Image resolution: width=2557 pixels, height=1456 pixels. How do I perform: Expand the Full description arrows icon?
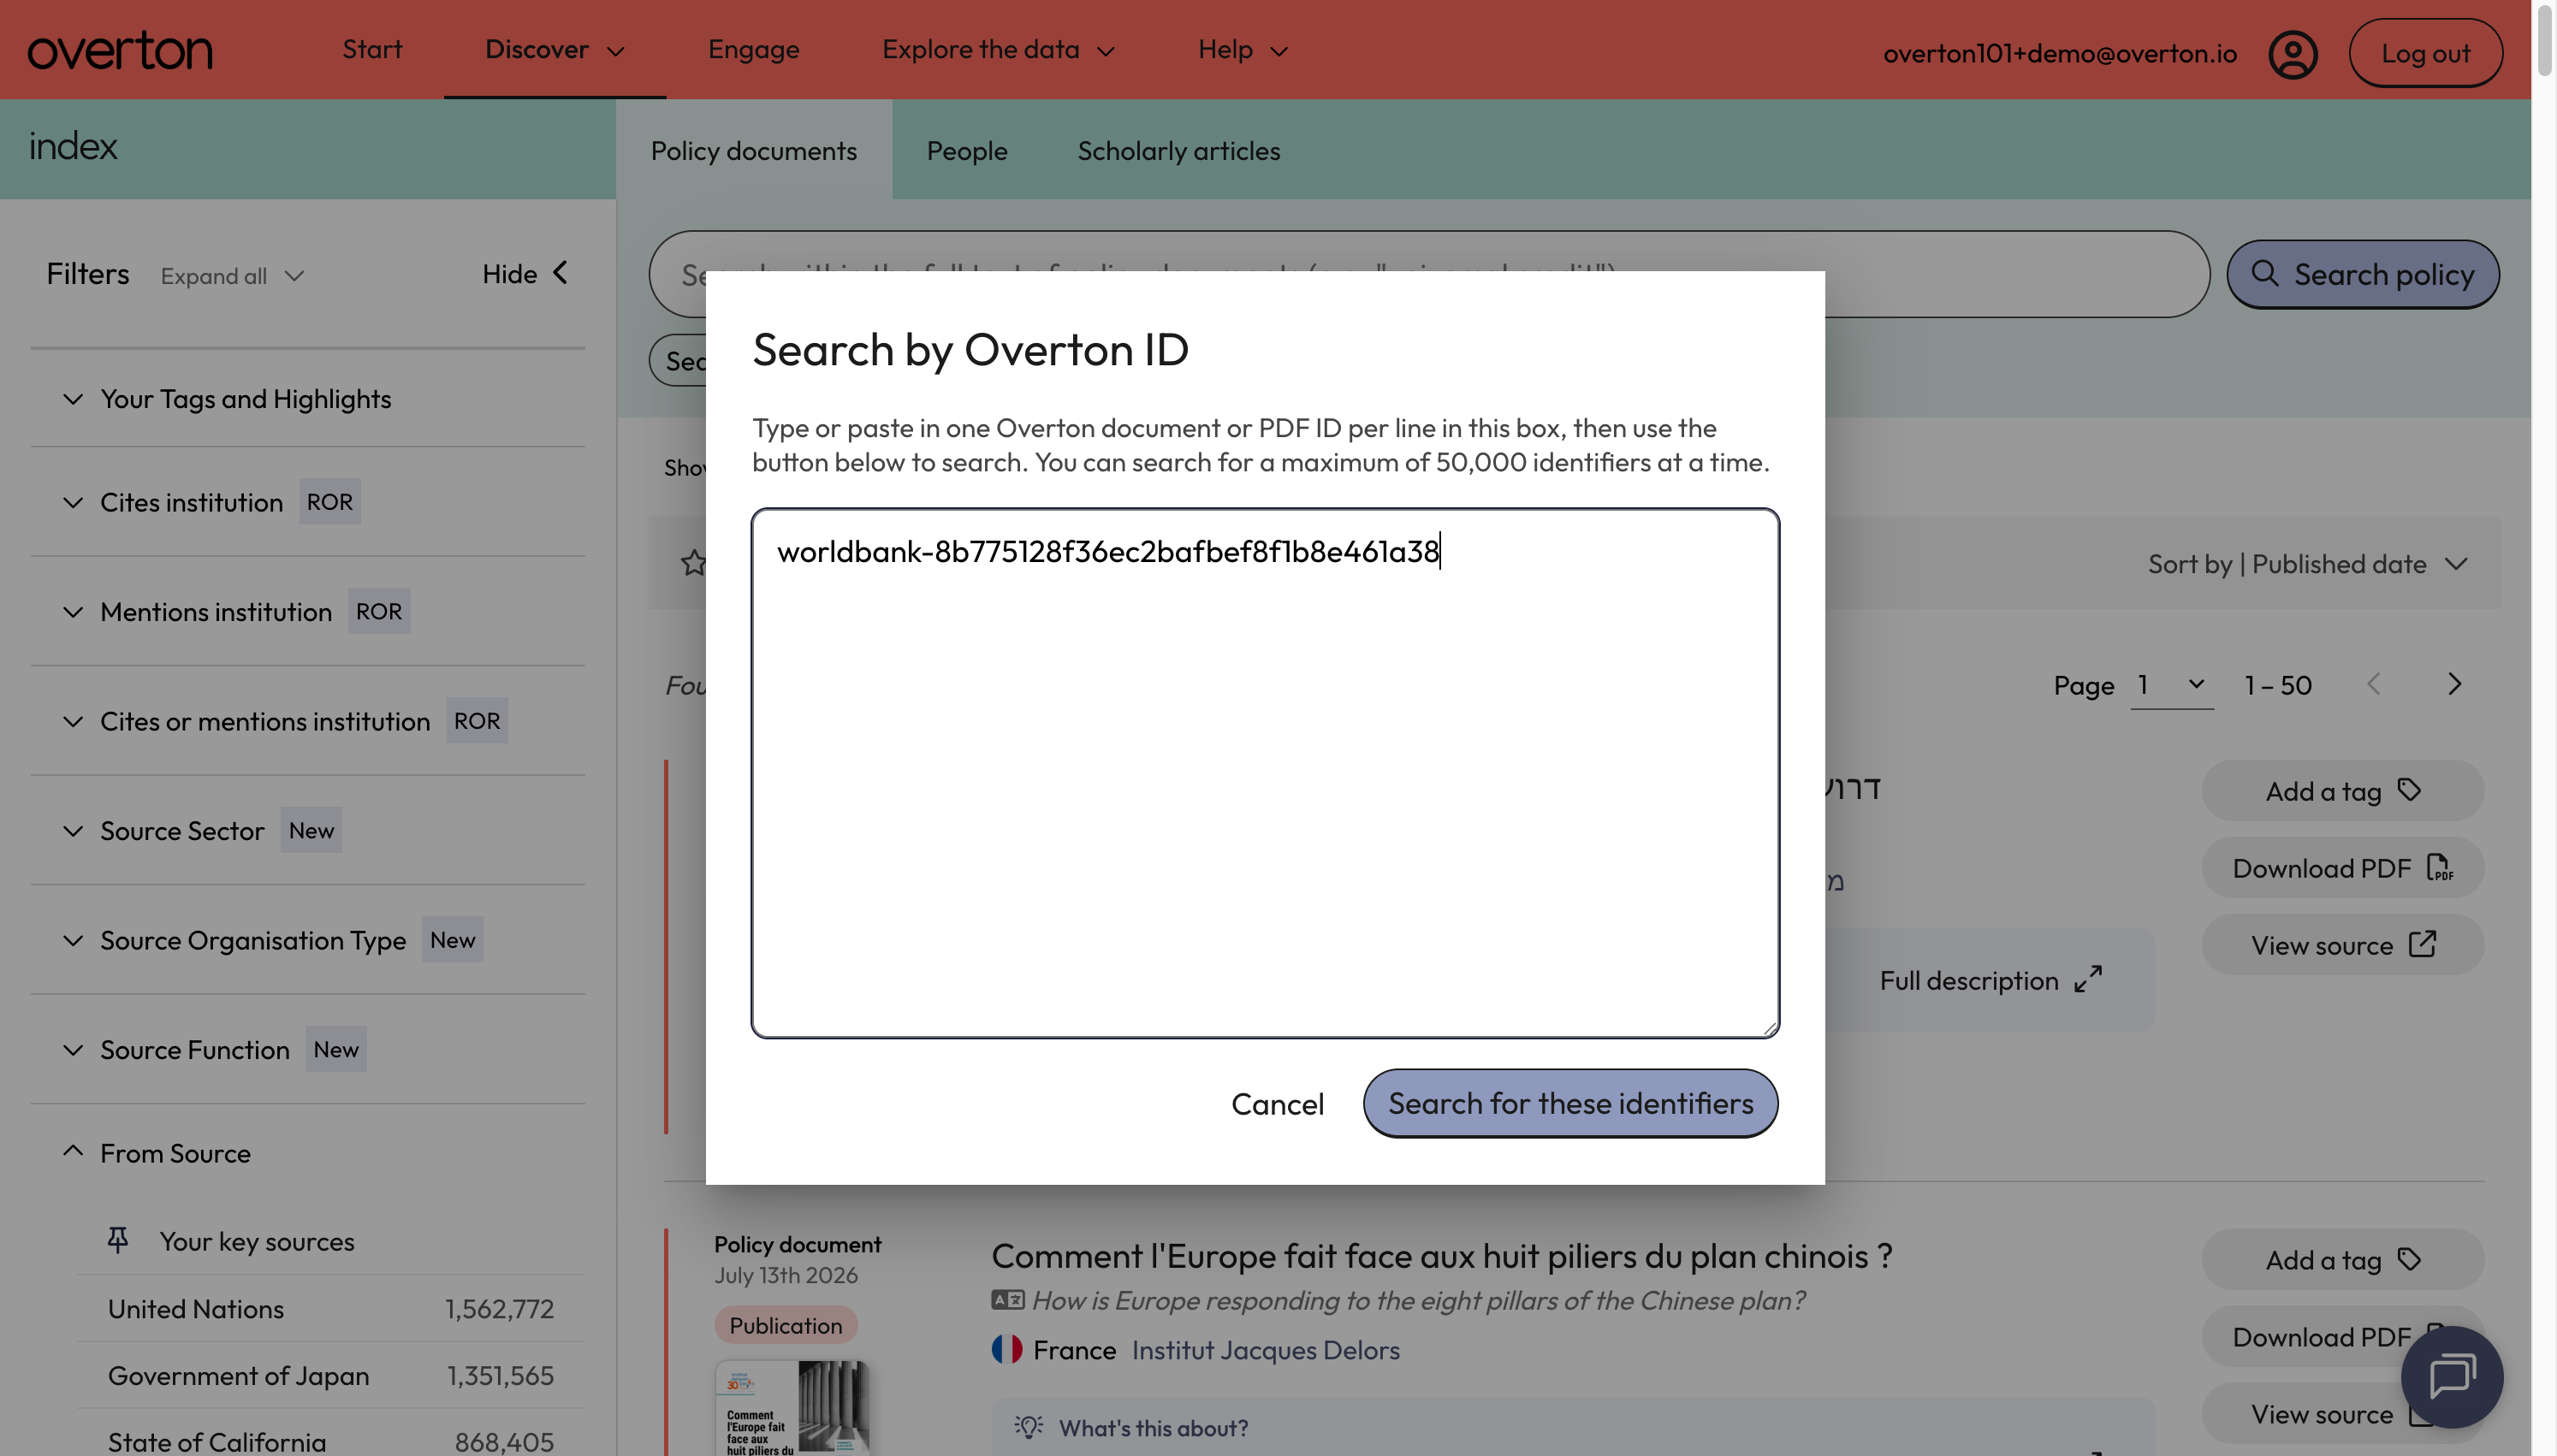(2089, 979)
